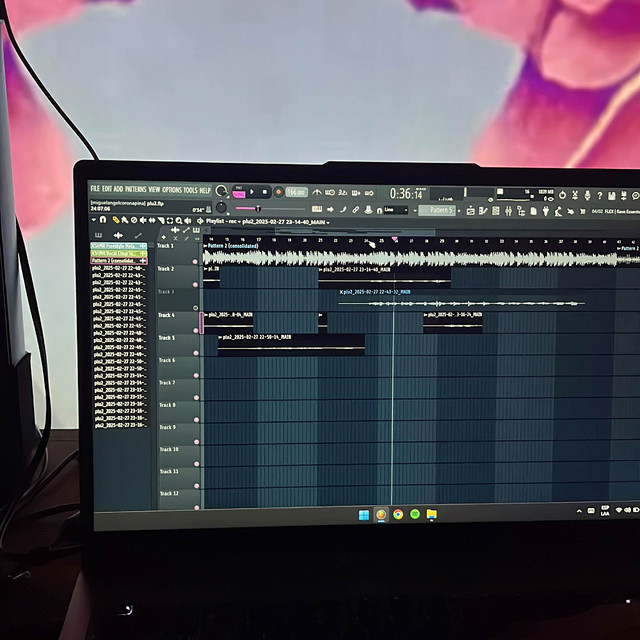This screenshot has width=640, height=640.
Task: Select the playlist zoom tool
Action: [179, 221]
